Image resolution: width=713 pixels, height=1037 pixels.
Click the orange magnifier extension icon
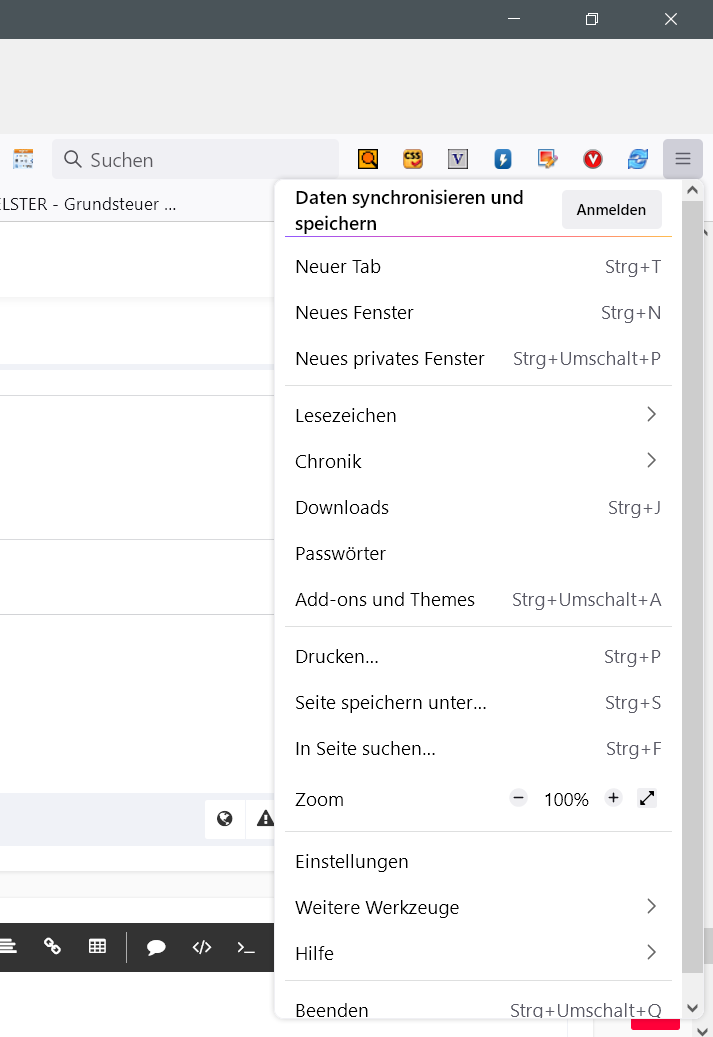pyautogui.click(x=368, y=159)
